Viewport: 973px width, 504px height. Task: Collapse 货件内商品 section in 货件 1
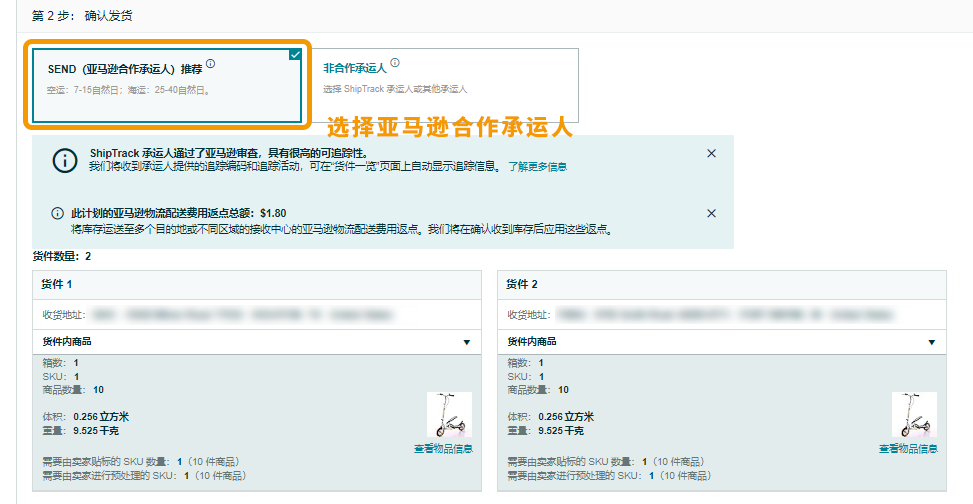click(466, 342)
